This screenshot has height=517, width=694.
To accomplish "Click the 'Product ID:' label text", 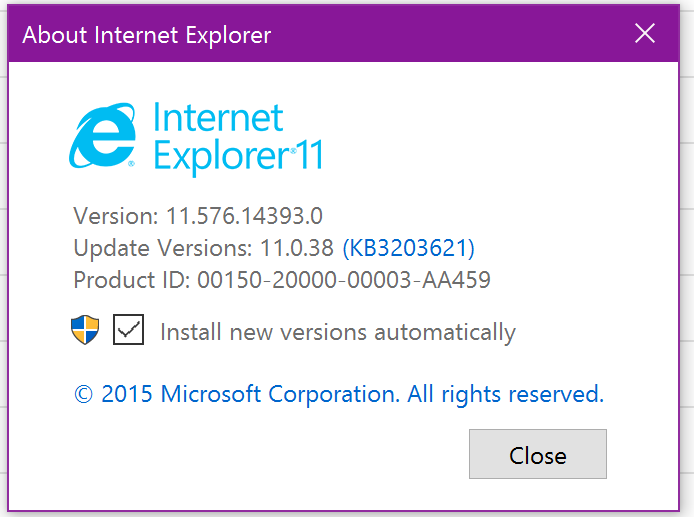I will pos(130,280).
